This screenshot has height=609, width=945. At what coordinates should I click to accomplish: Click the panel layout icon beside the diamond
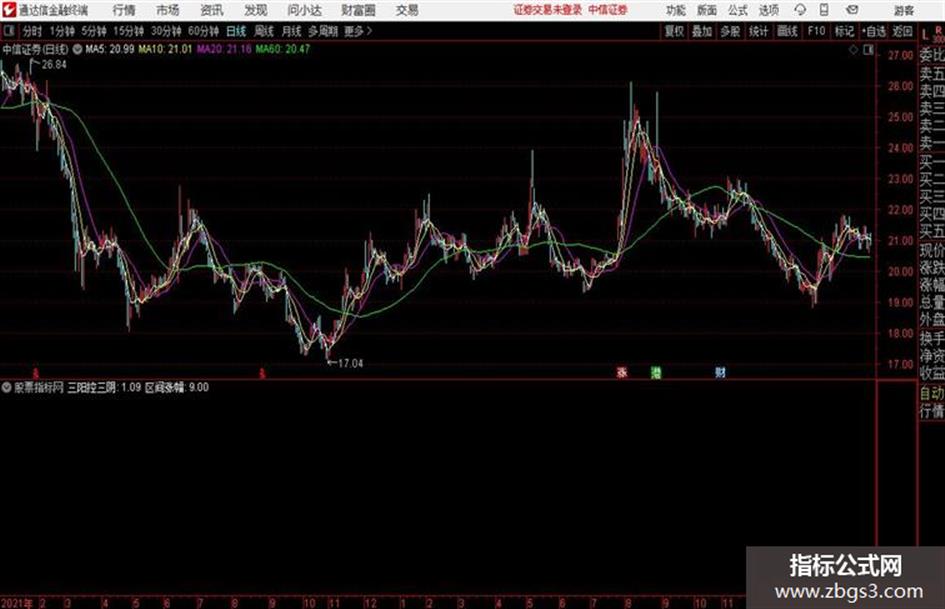point(868,50)
